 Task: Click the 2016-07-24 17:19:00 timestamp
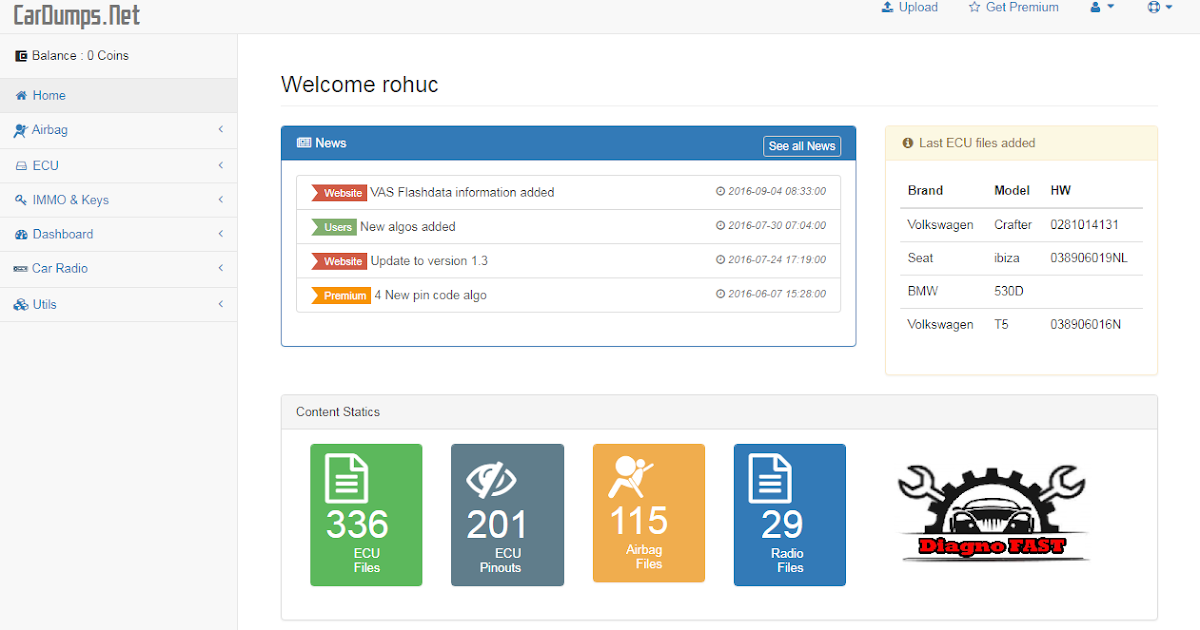click(x=771, y=260)
